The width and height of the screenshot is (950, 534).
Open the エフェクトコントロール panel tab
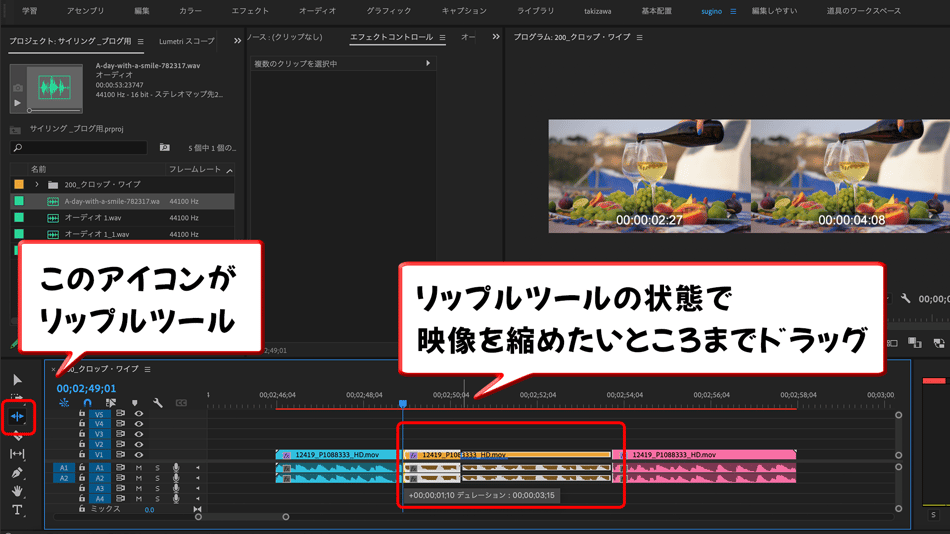391,38
